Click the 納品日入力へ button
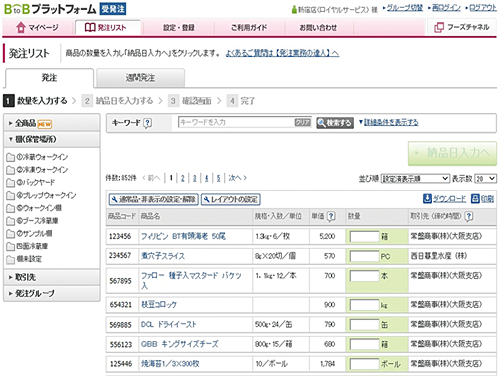This screenshot has width=500, height=376. (x=452, y=153)
